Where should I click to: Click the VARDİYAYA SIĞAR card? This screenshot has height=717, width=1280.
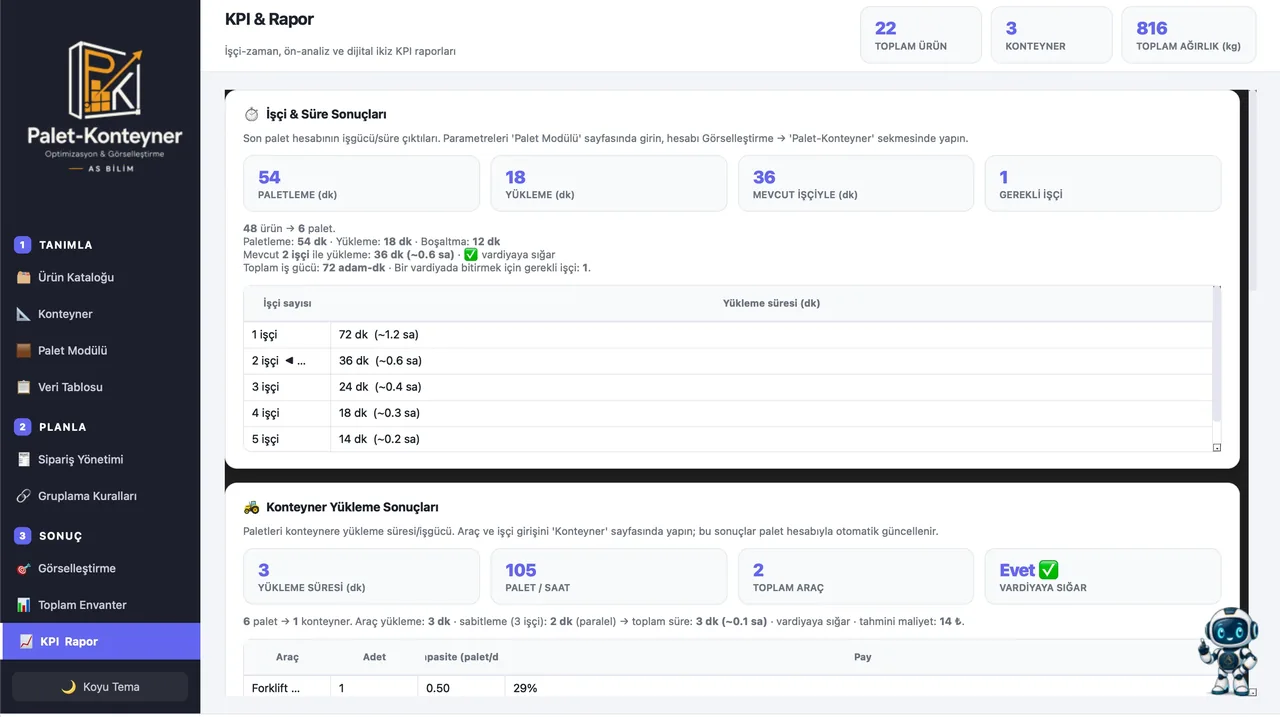coord(1103,576)
